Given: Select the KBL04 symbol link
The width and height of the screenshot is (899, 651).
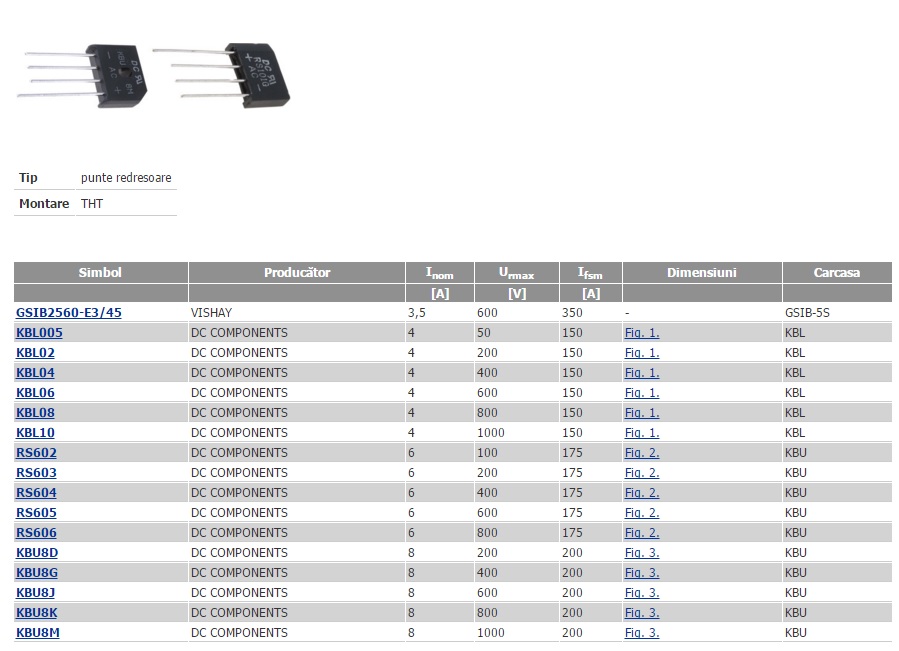Looking at the screenshot, I should point(36,372).
